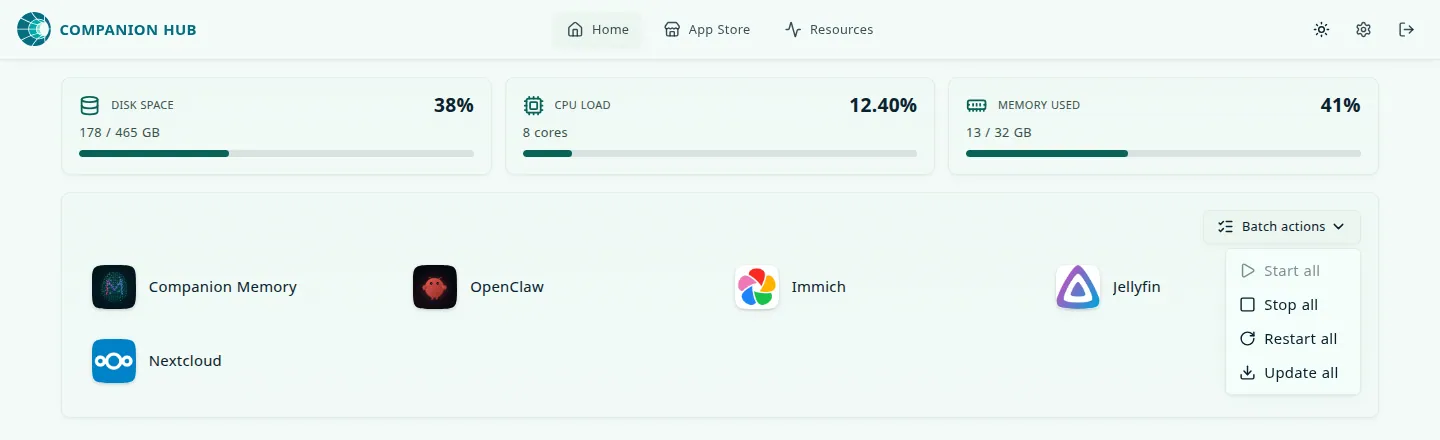Click the Jellyfin app name
The width and height of the screenshot is (1440, 440).
point(1137,287)
